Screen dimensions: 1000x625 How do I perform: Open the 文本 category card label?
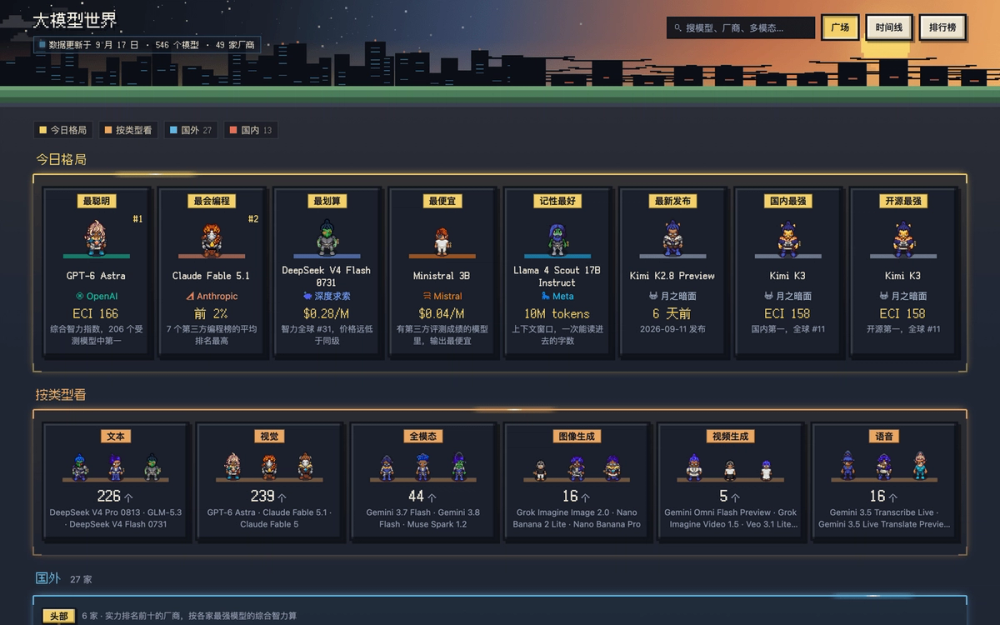coord(115,436)
